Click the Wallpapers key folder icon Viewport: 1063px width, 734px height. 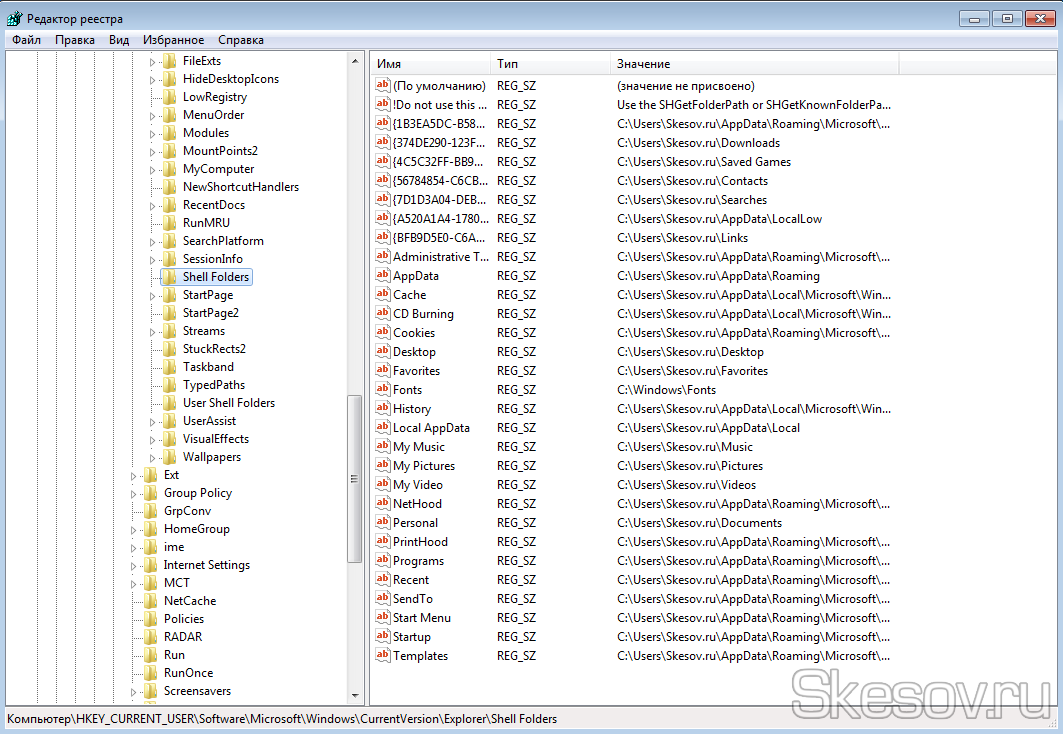pyautogui.click(x=169, y=457)
